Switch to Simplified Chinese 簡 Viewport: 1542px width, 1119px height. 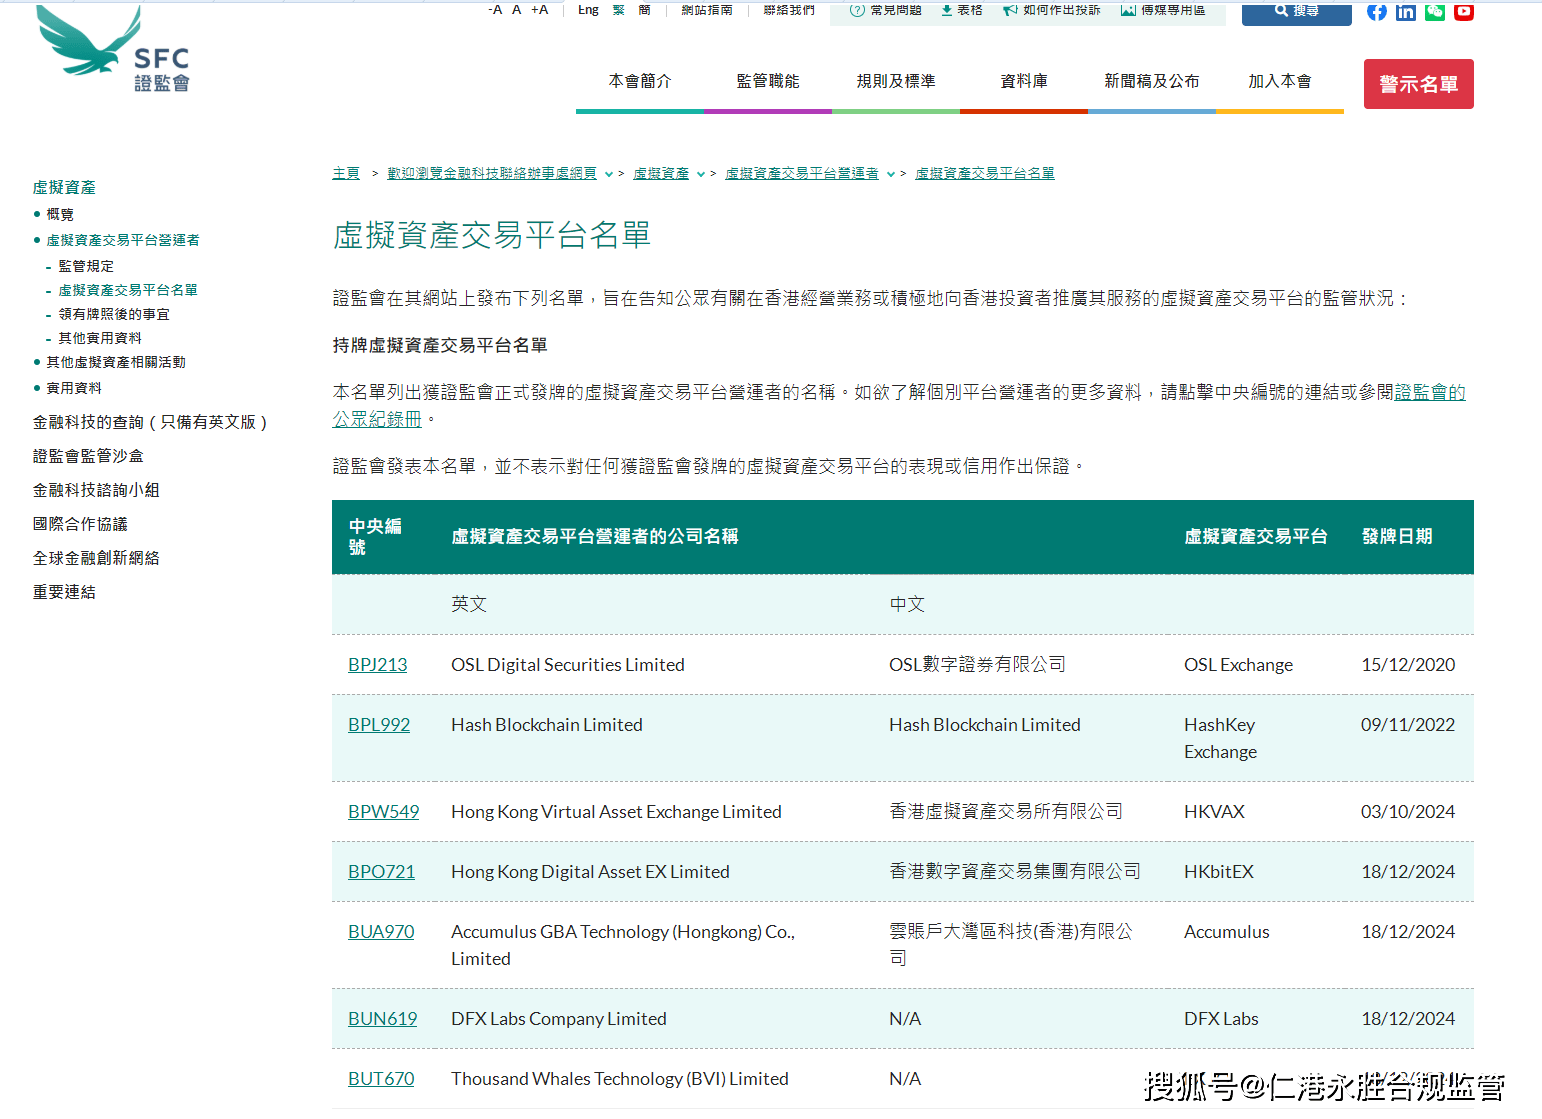tap(645, 10)
